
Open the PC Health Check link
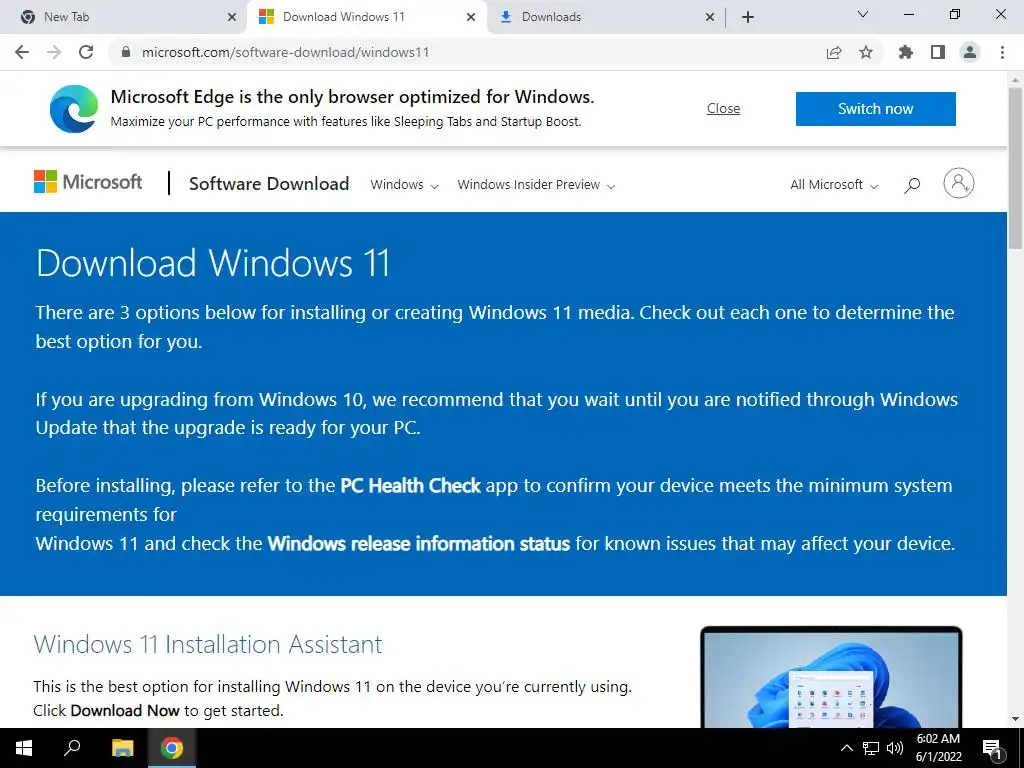point(410,486)
